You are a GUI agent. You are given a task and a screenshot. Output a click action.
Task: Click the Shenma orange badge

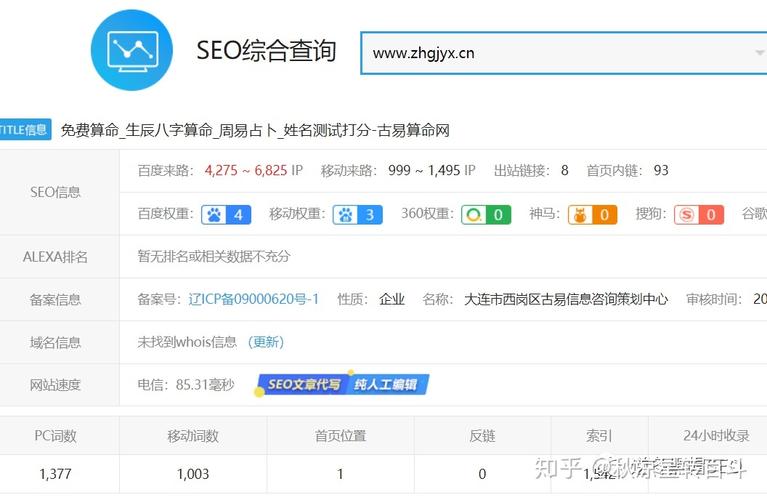tap(592, 215)
